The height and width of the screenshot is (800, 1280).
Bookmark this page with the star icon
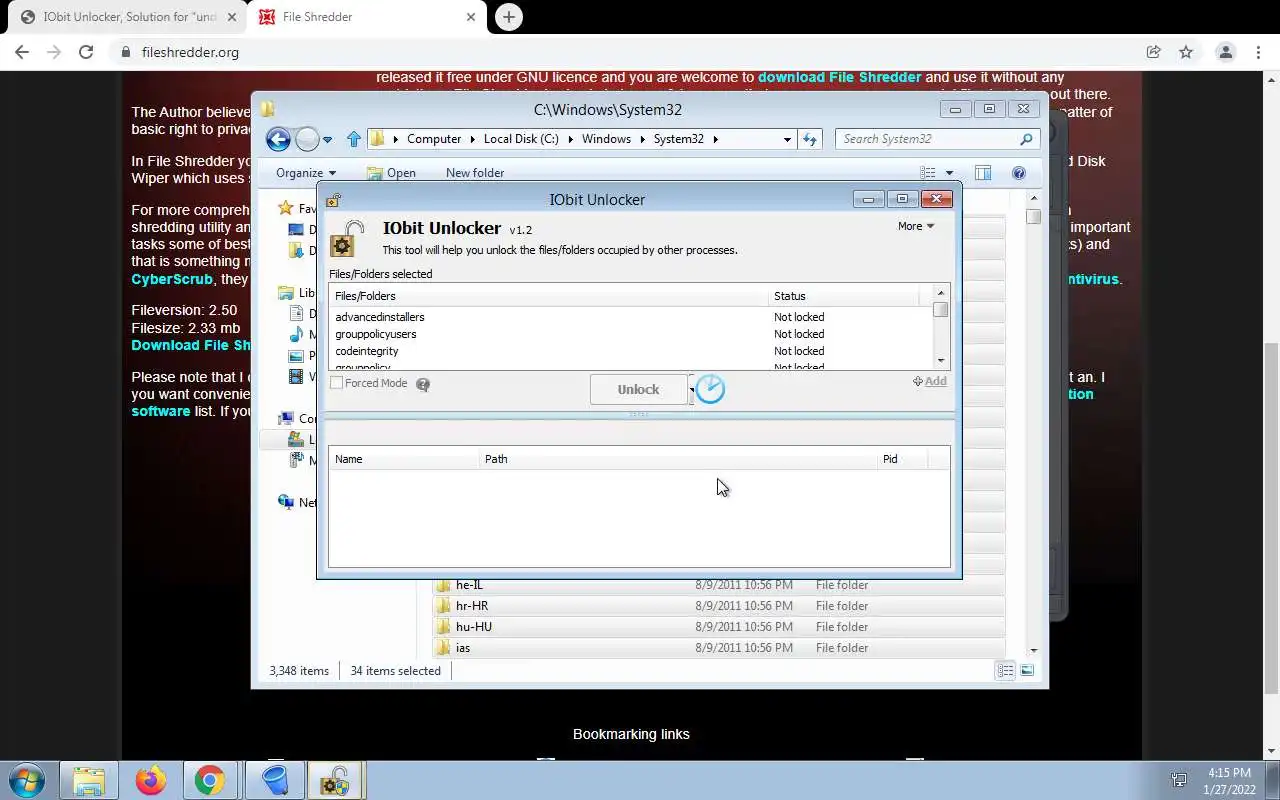(x=1186, y=52)
